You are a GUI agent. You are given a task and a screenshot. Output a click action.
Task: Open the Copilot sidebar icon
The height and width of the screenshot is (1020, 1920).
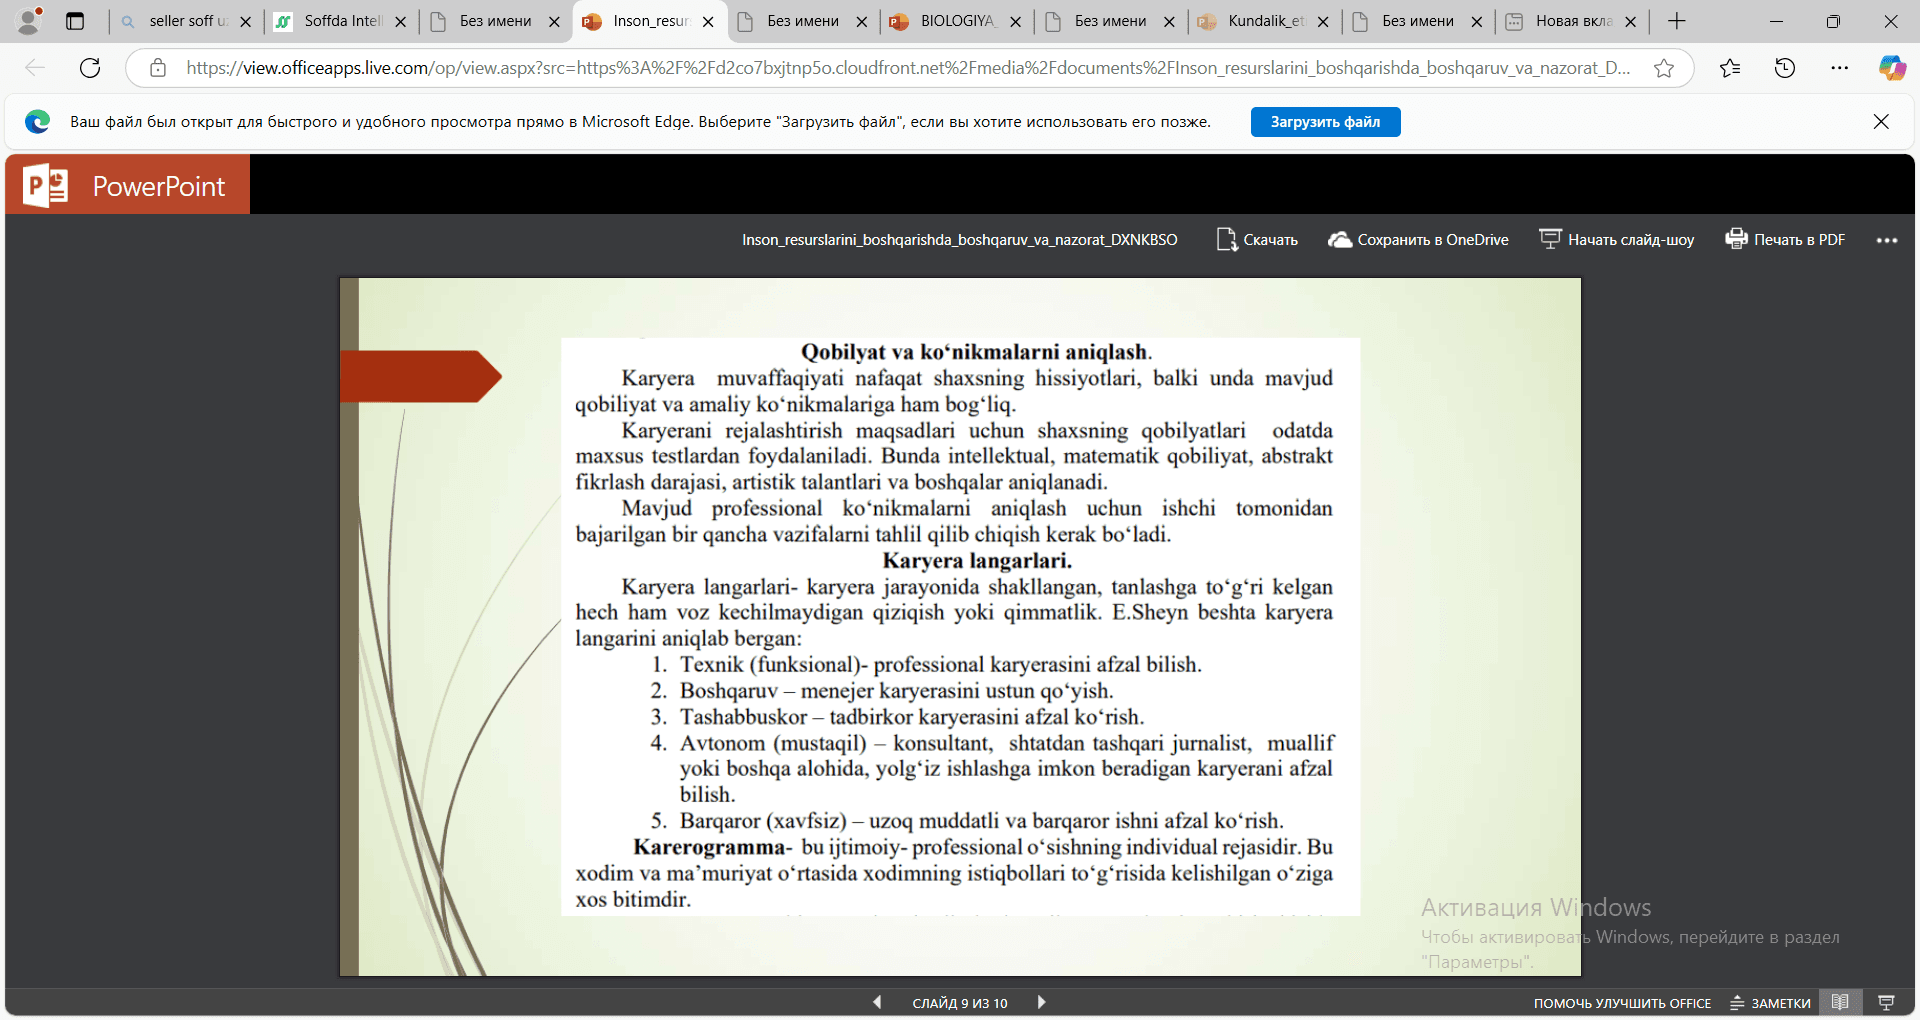pos(1892,68)
